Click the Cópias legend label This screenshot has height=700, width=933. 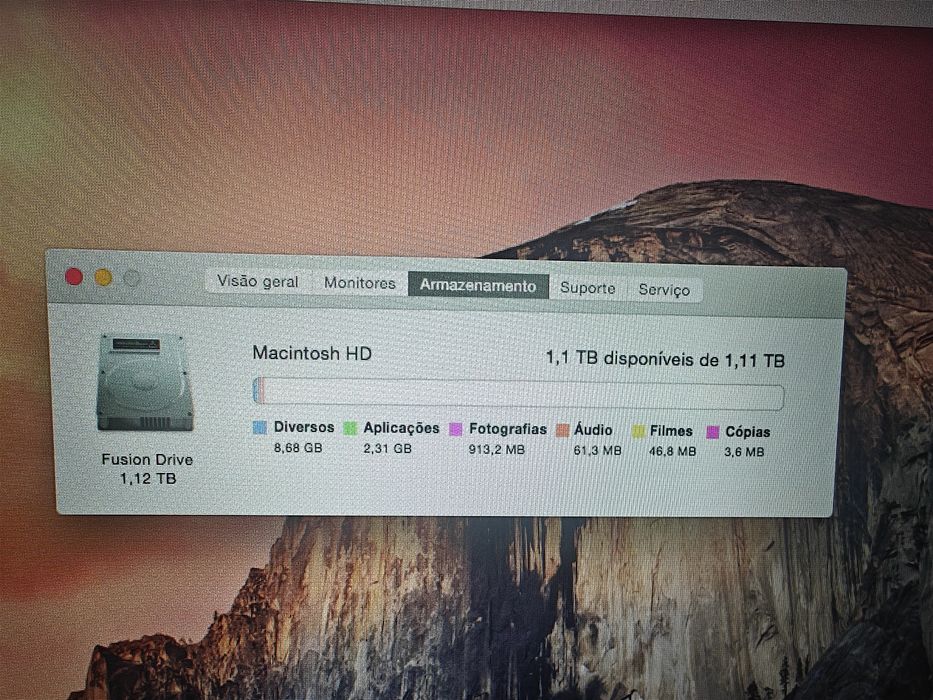(748, 432)
